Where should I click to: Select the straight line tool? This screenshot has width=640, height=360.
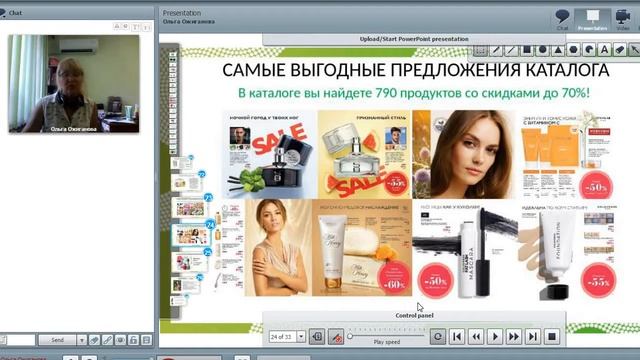511,50
